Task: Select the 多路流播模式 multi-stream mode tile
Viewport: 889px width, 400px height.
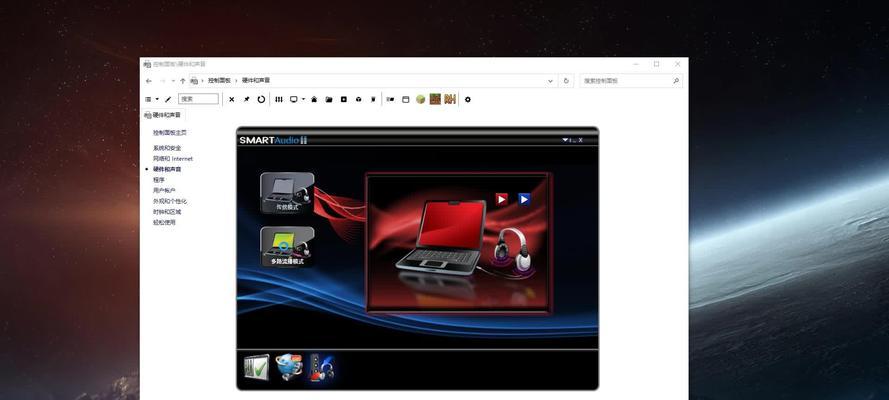Action: (287, 247)
